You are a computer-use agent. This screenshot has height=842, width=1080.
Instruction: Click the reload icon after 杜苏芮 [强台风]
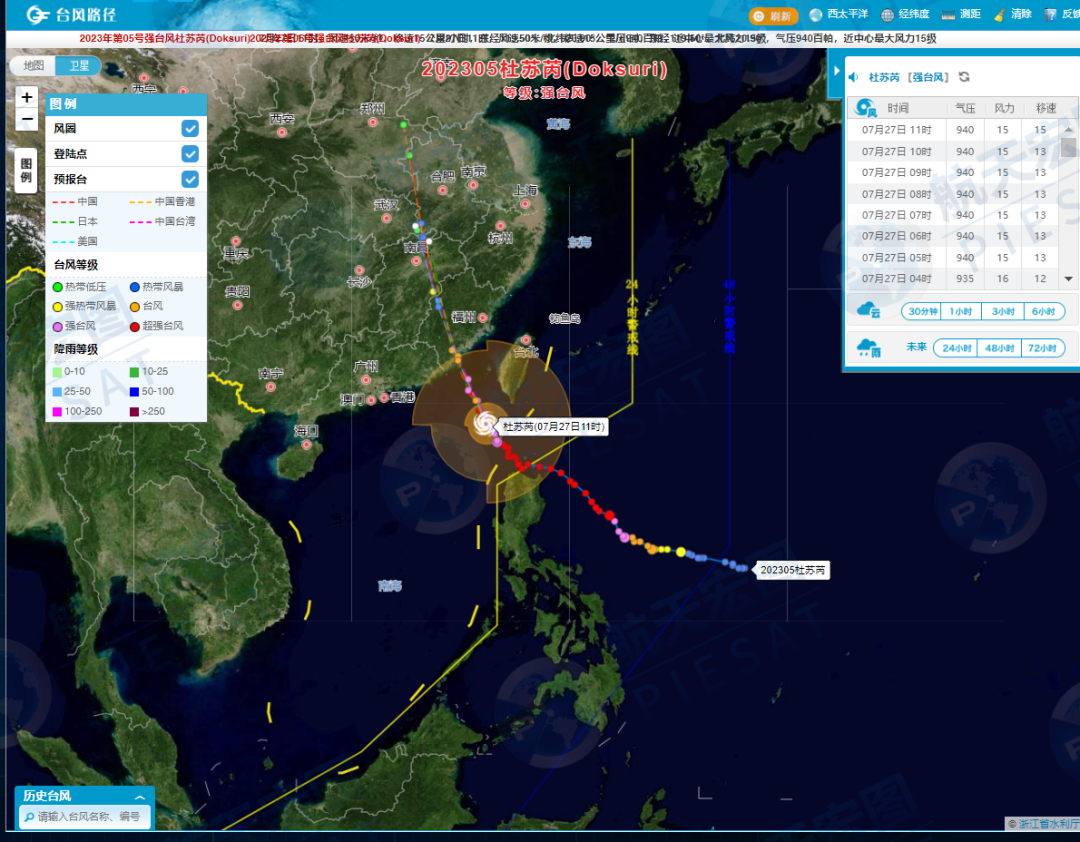pyautogui.click(x=964, y=77)
